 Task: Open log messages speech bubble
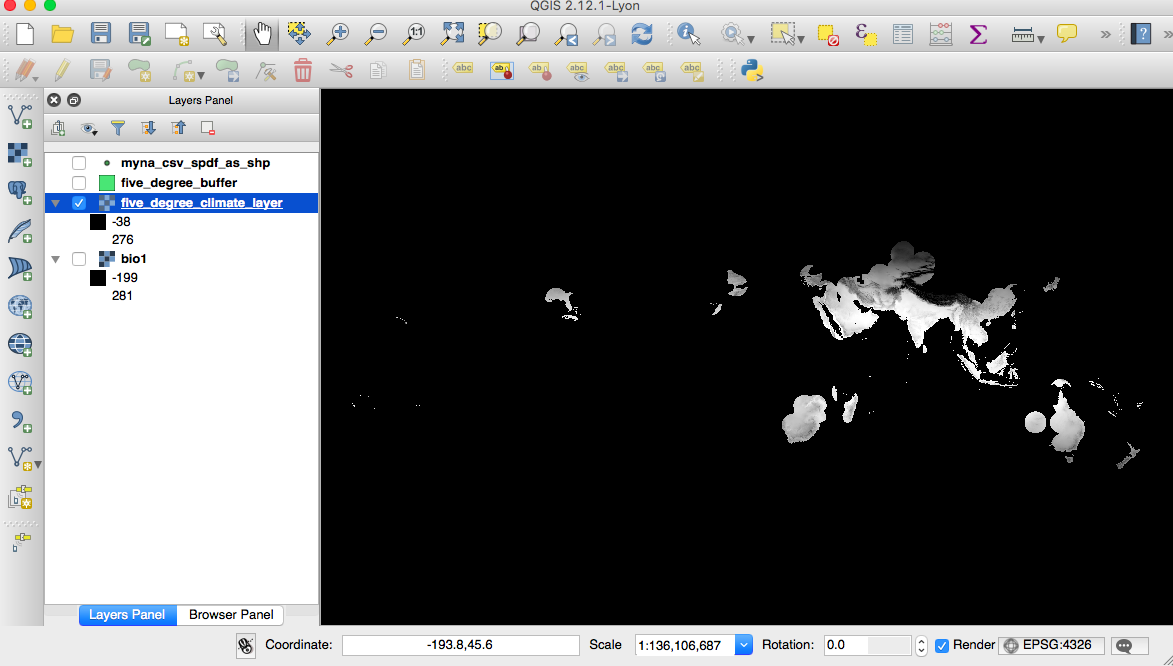click(1130, 646)
